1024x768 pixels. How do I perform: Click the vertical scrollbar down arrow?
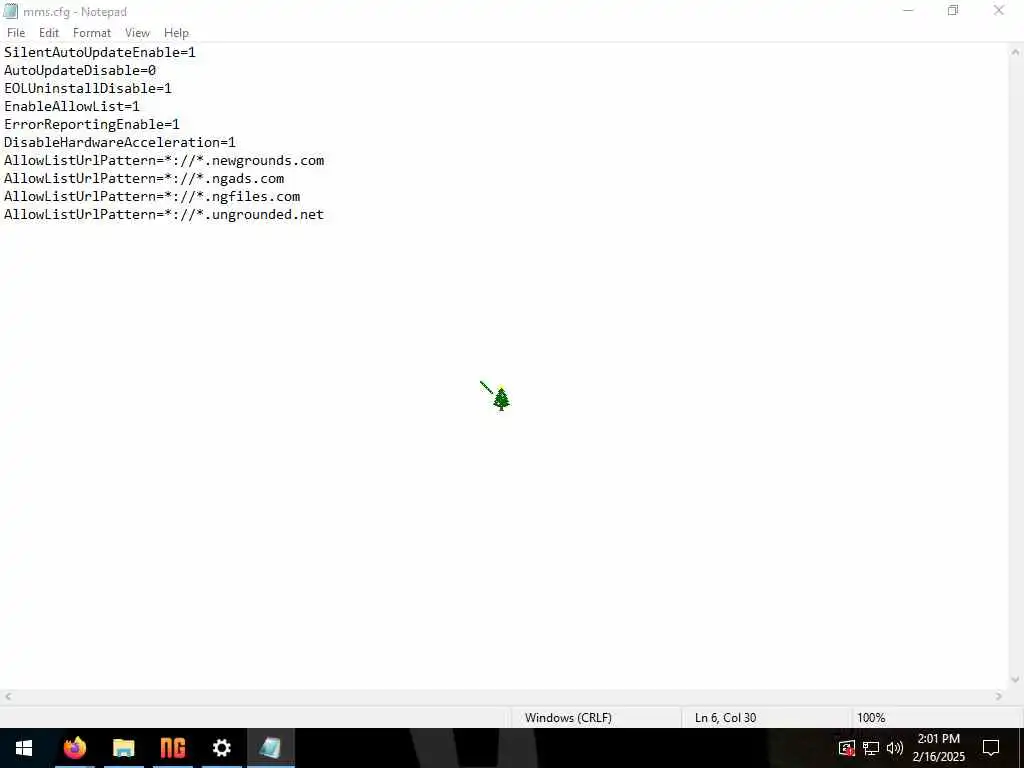(x=1016, y=680)
